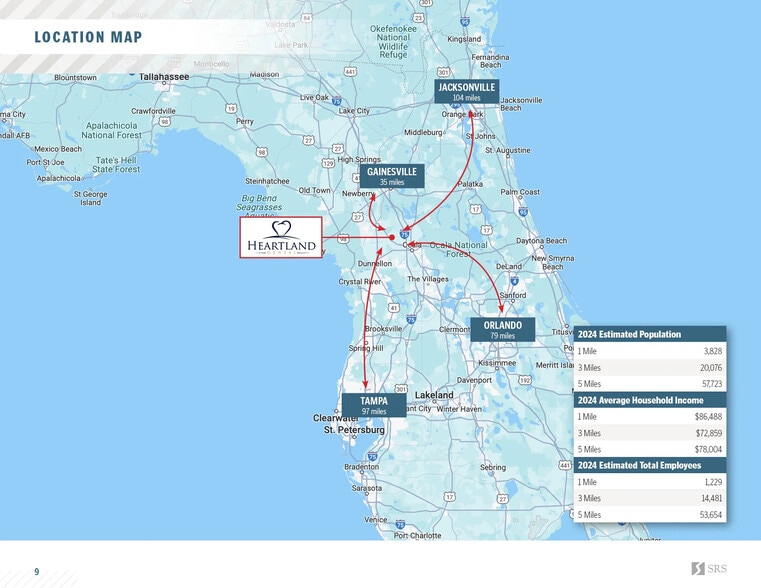Click the Crystal River map label
Screen dimensions: 761x588
[360, 282]
